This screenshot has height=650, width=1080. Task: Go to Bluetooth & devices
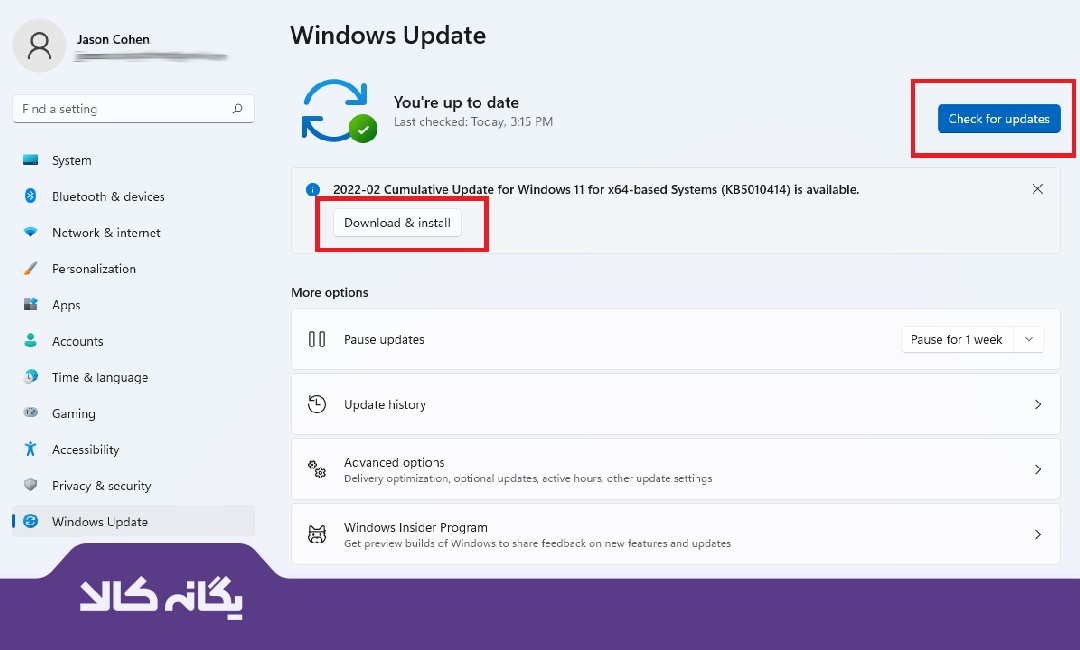tap(134, 196)
